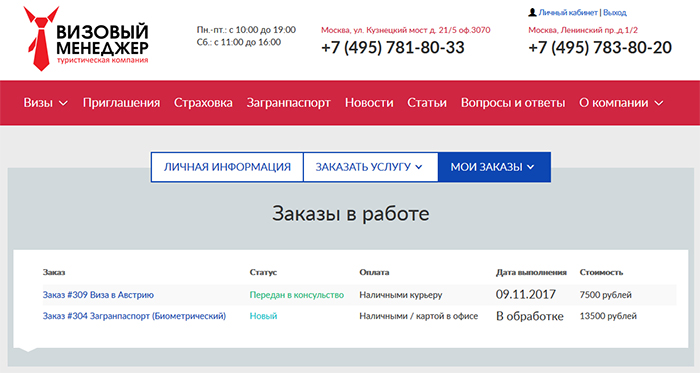Click the Кузнецкий мост office address
Viewport: 700px width, 373px height.
(406, 30)
